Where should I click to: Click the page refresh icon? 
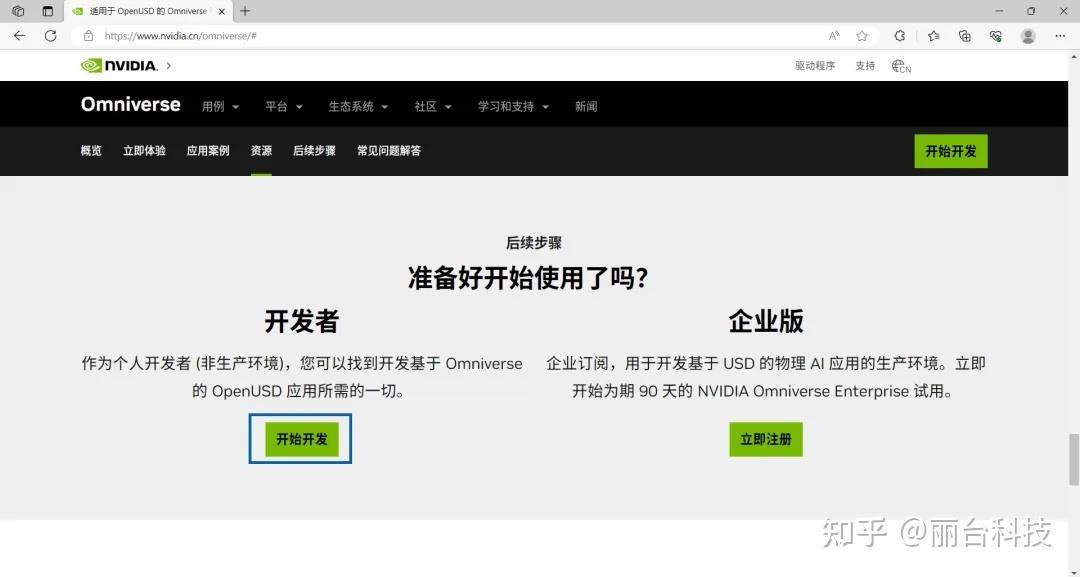pyautogui.click(x=50, y=35)
